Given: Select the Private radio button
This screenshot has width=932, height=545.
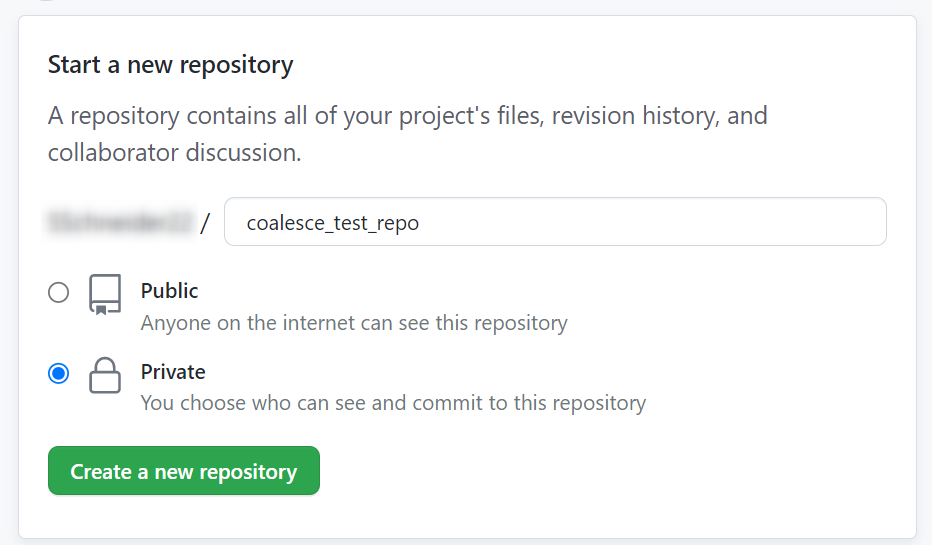Looking at the screenshot, I should coord(59,374).
